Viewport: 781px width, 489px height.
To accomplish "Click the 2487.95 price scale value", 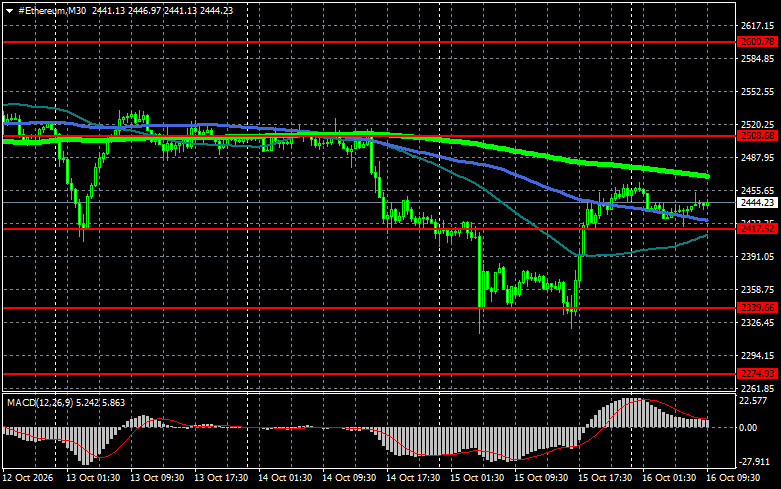I will 758,157.
